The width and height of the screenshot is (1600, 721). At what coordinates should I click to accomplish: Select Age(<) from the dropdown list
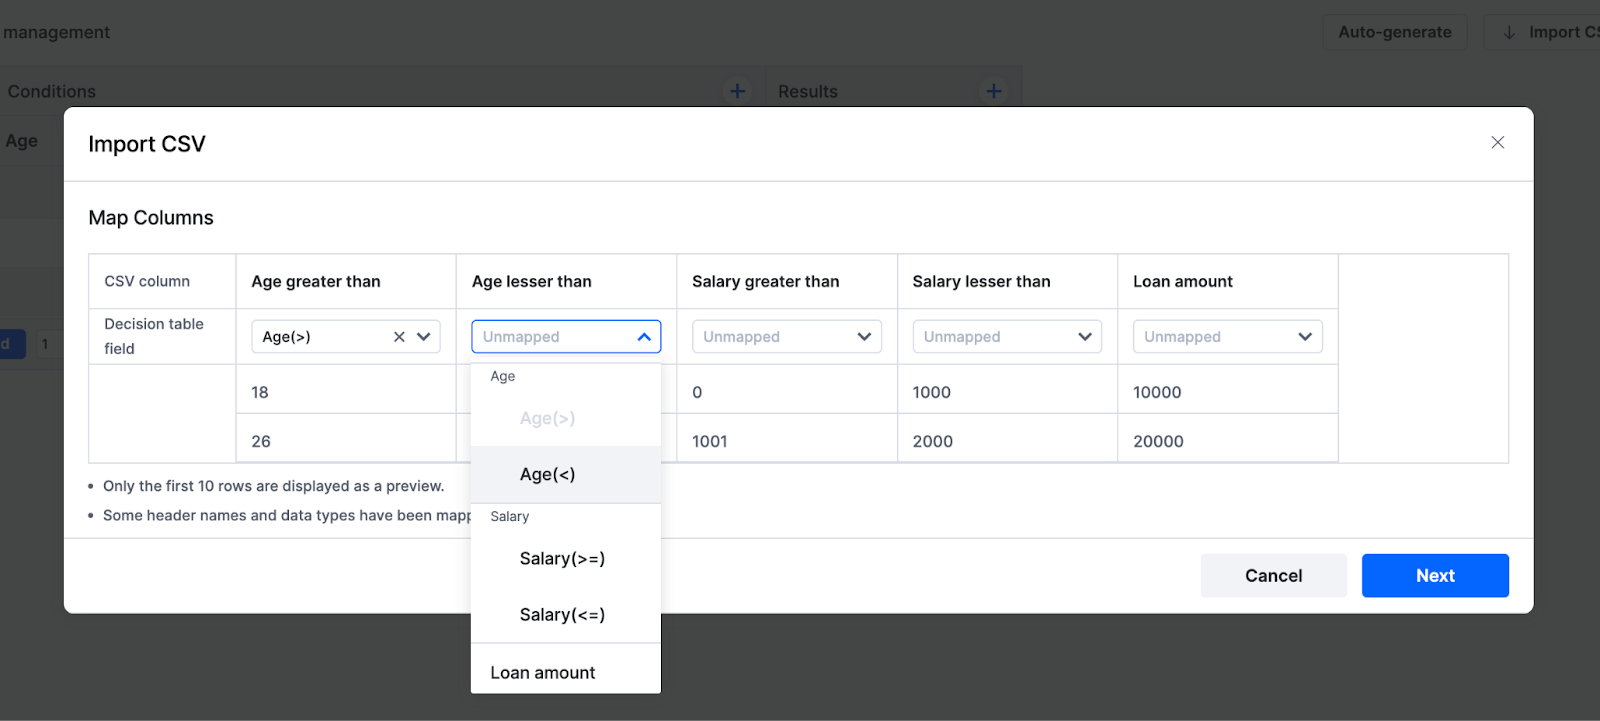(x=566, y=475)
